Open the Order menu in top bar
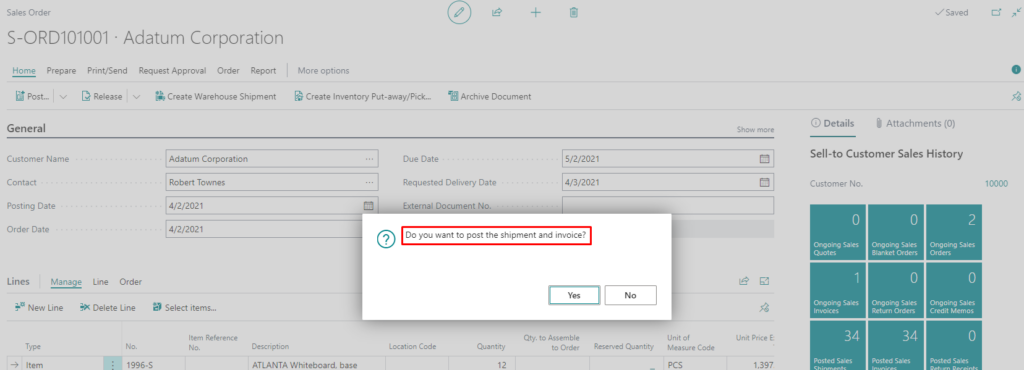The height and width of the screenshot is (370, 1024). click(229, 70)
